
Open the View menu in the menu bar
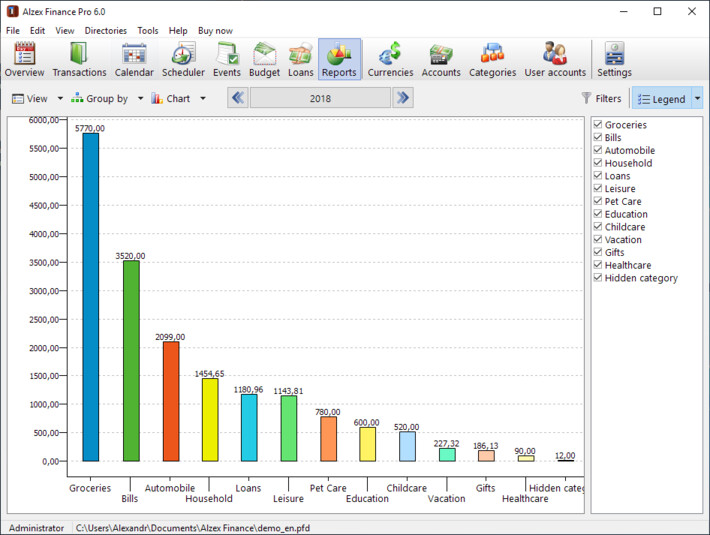pos(65,30)
